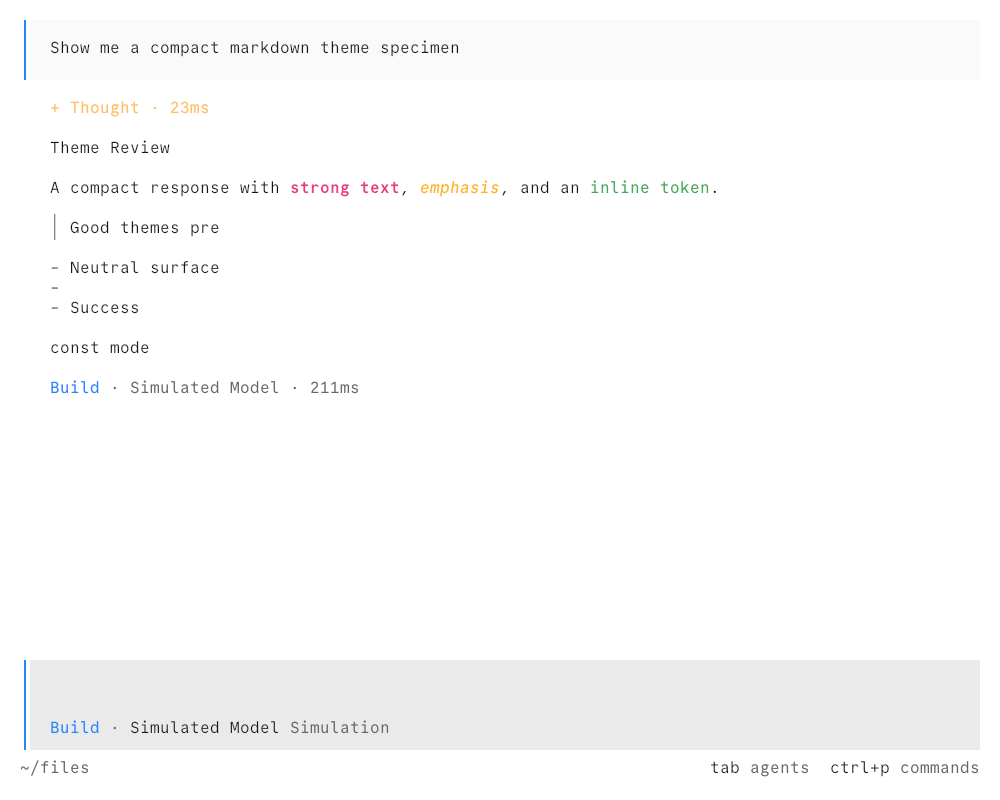The height and width of the screenshot is (800, 1000).
Task: Click the green inline token
Action: pos(649,188)
